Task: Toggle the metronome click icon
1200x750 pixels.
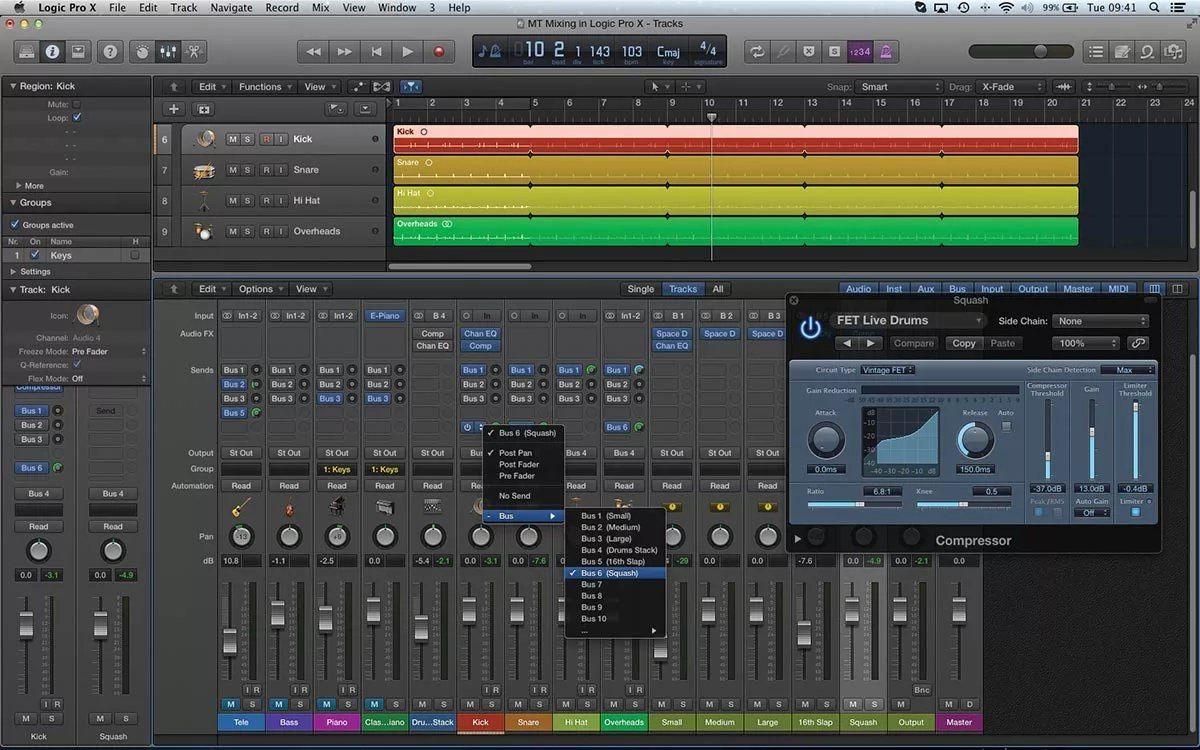Action: 885,51
